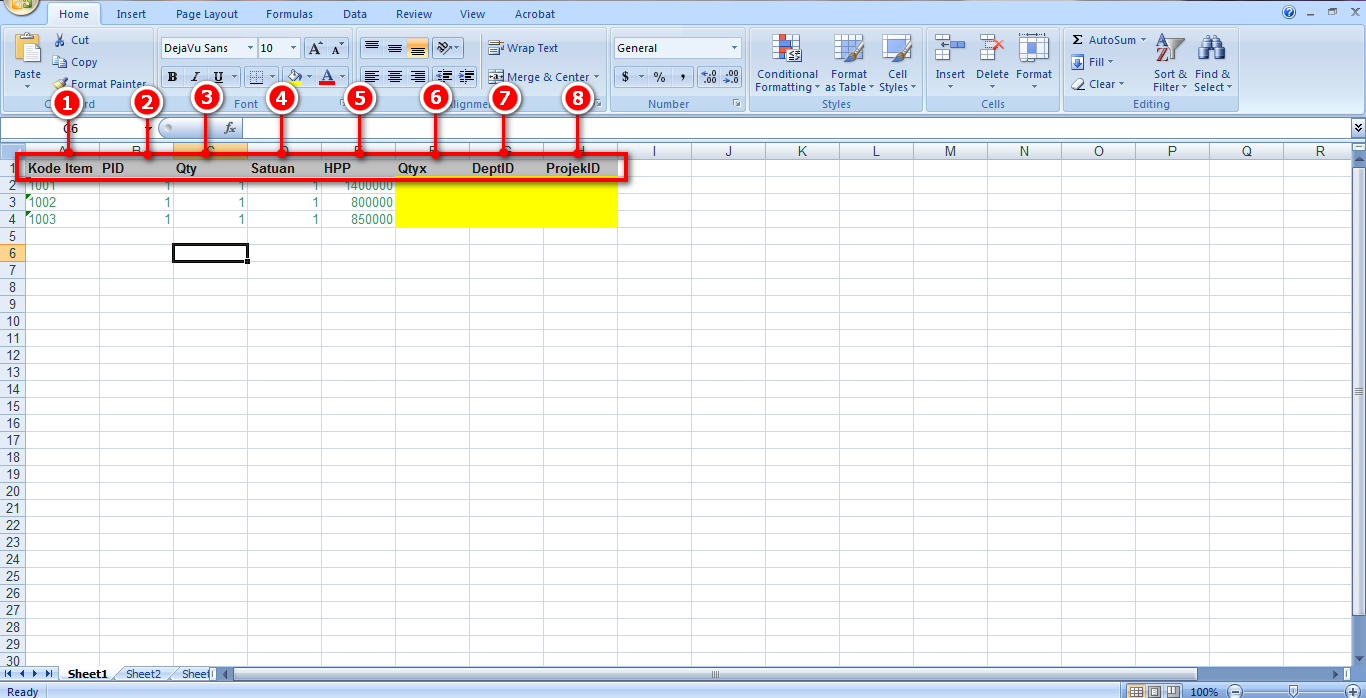This screenshot has height=698, width=1366.
Task: Select the Sheet2 worksheet tab
Action: pos(142,673)
